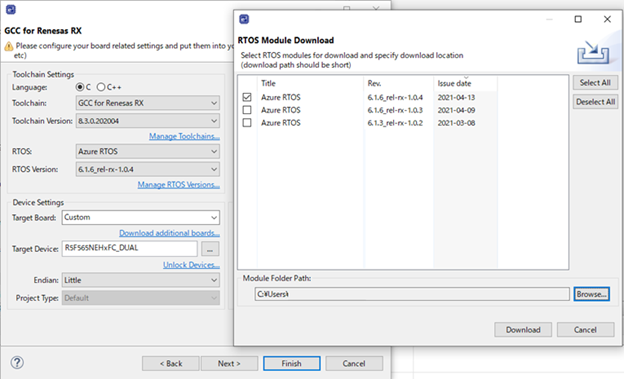The width and height of the screenshot is (624, 379).
Task: Open the Toolchain dropdown
Action: pyautogui.click(x=148, y=103)
